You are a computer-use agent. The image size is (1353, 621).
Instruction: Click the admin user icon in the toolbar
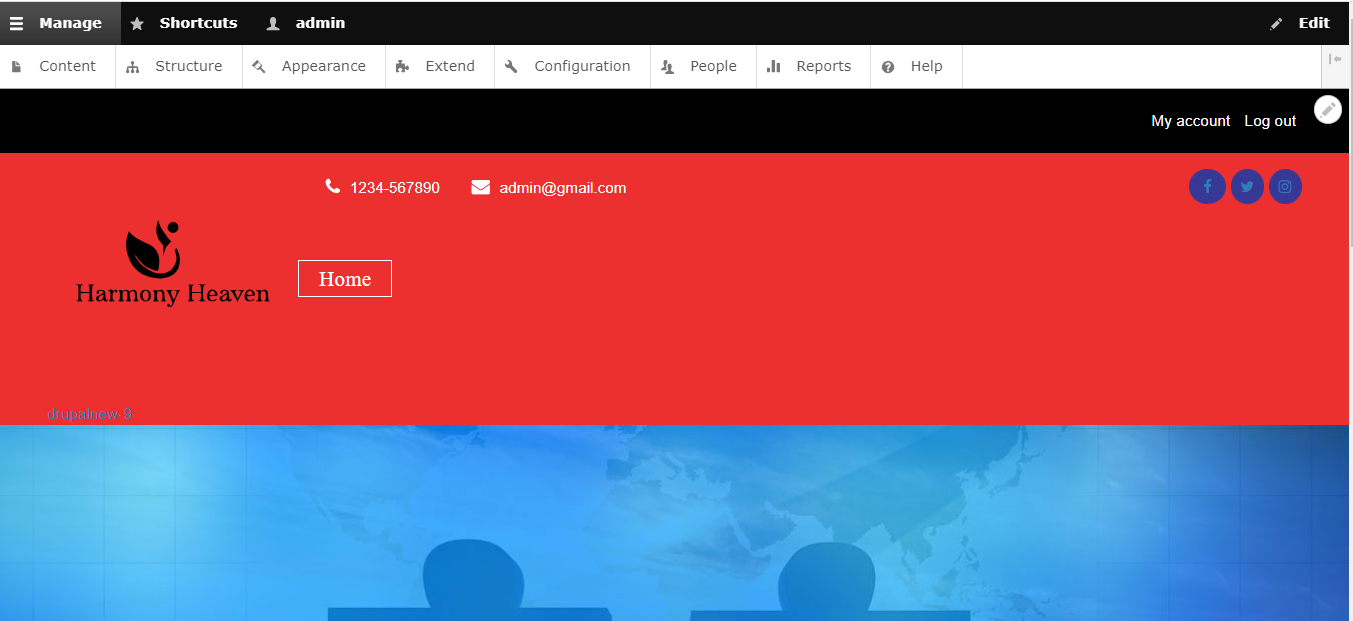(x=271, y=22)
